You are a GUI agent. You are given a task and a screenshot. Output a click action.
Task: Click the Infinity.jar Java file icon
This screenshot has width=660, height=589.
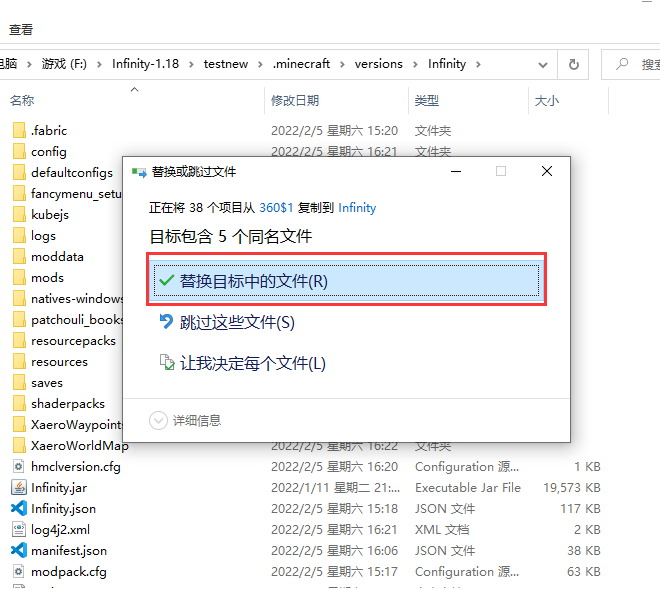point(19,488)
